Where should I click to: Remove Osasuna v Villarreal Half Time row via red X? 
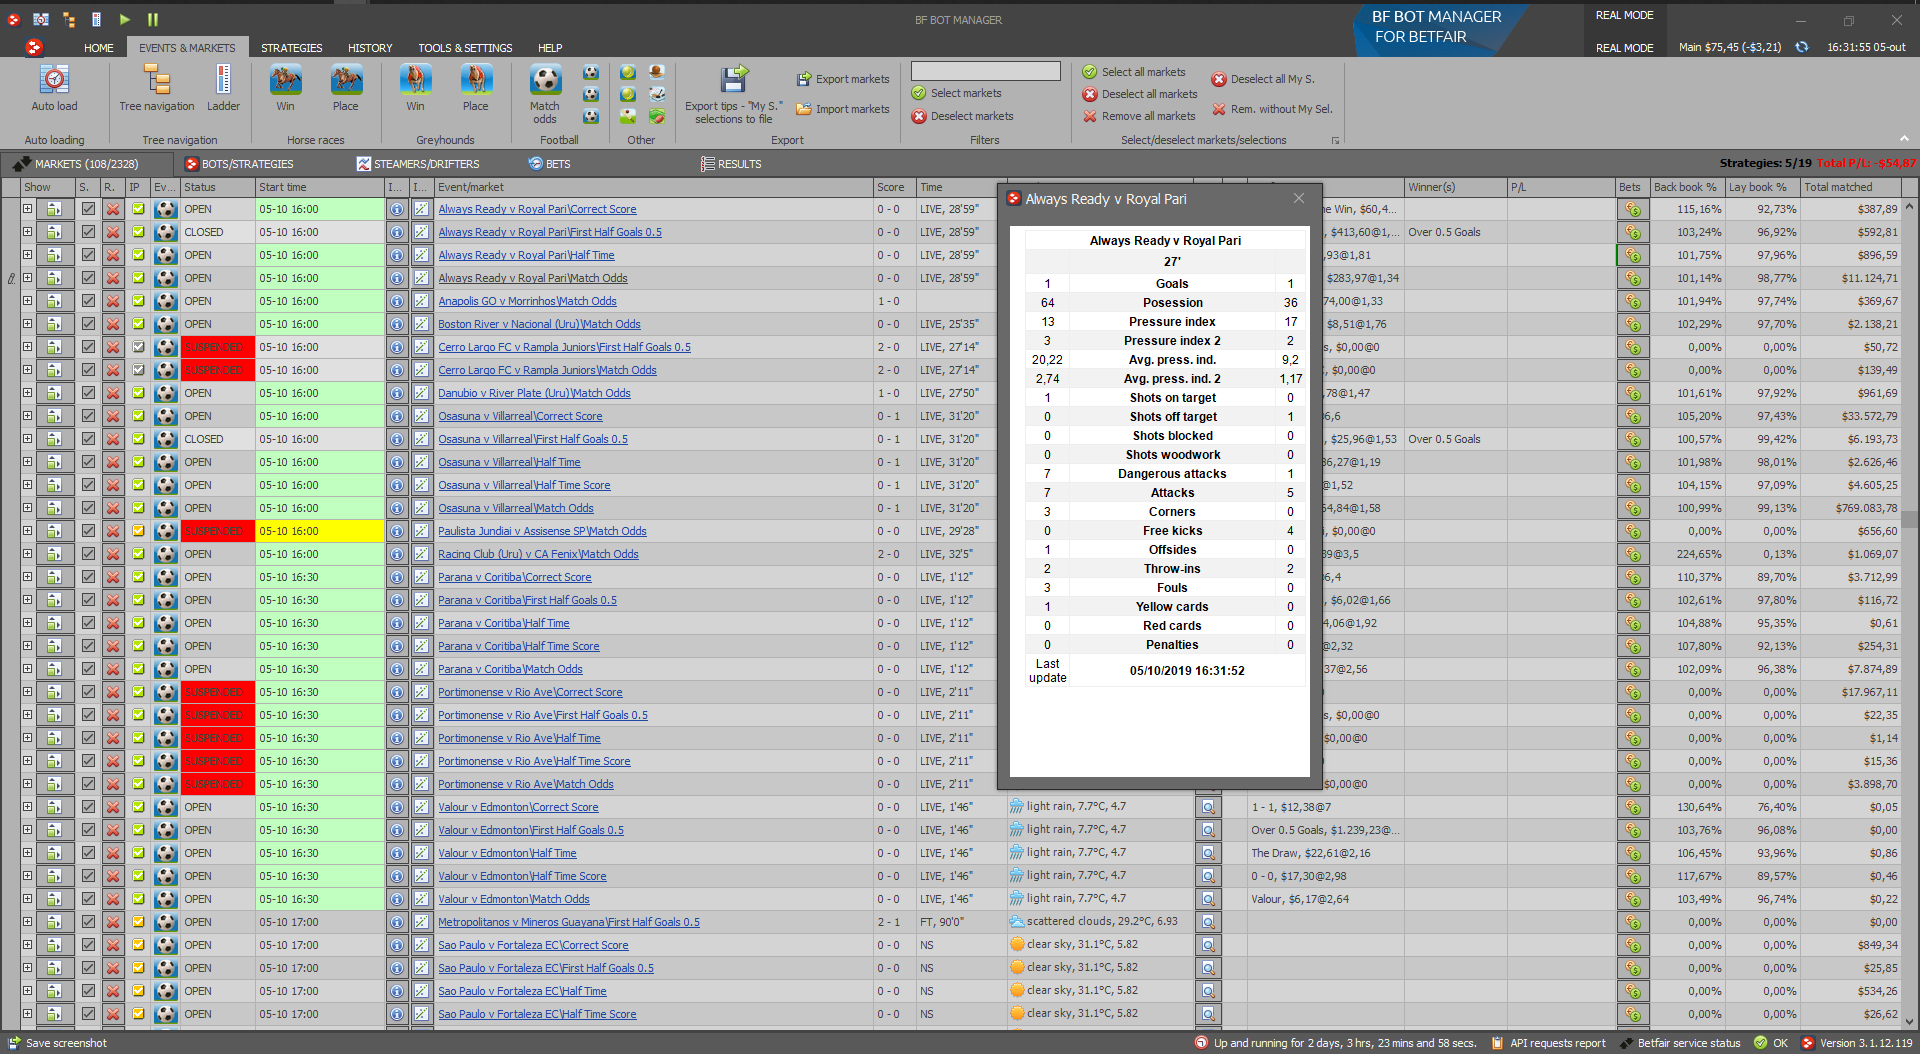click(113, 462)
